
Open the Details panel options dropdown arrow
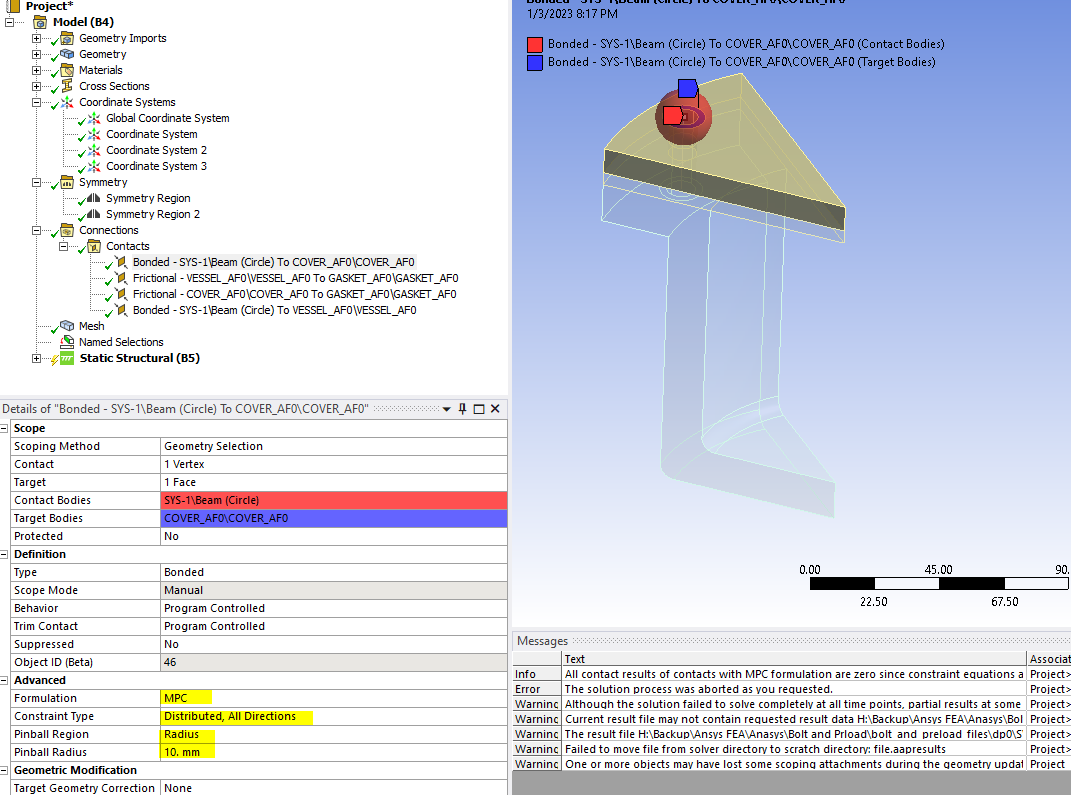tap(447, 409)
